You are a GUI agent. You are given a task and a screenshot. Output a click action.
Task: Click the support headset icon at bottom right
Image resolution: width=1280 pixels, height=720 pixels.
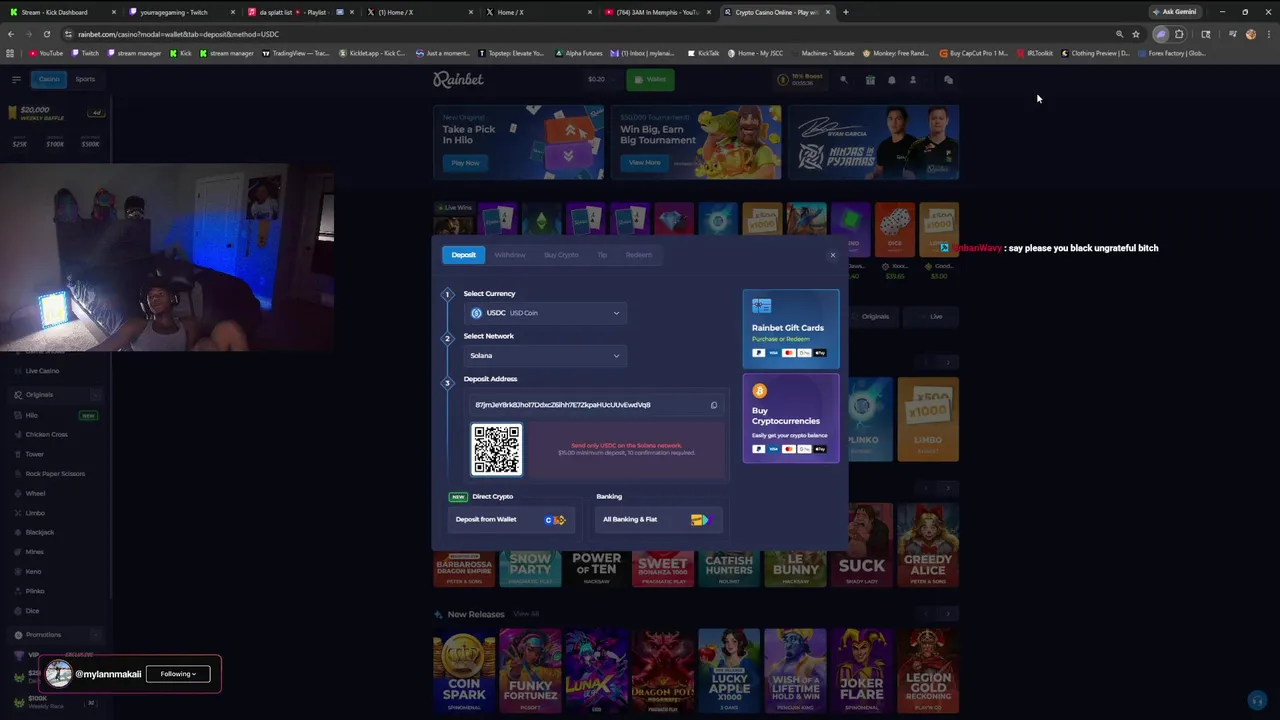[1257, 700]
